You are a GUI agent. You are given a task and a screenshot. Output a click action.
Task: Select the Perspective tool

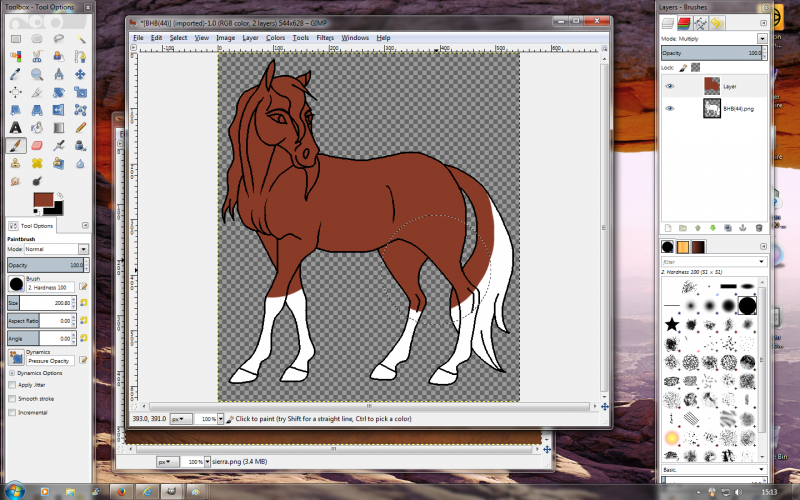coord(37,110)
